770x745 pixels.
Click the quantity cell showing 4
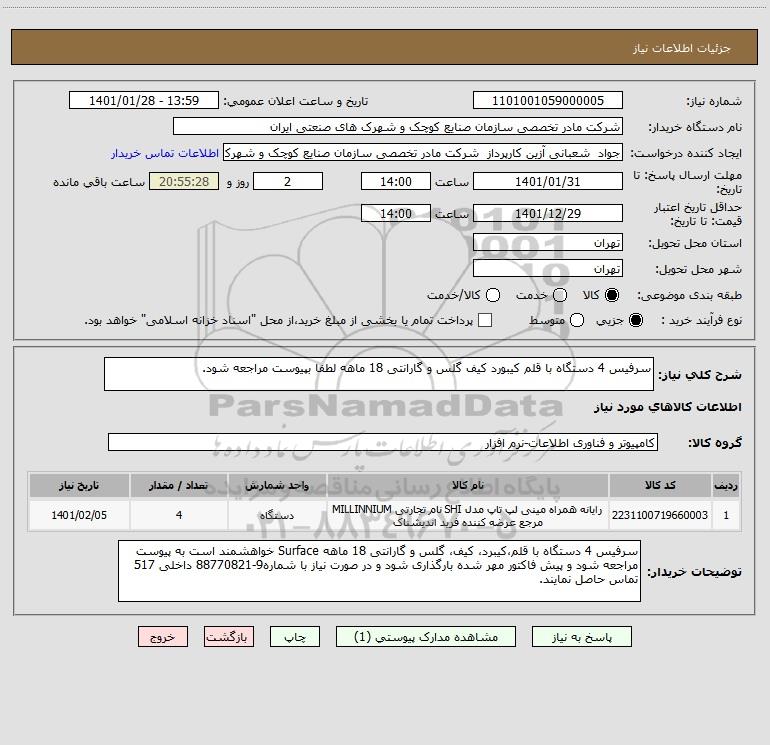coord(179,515)
